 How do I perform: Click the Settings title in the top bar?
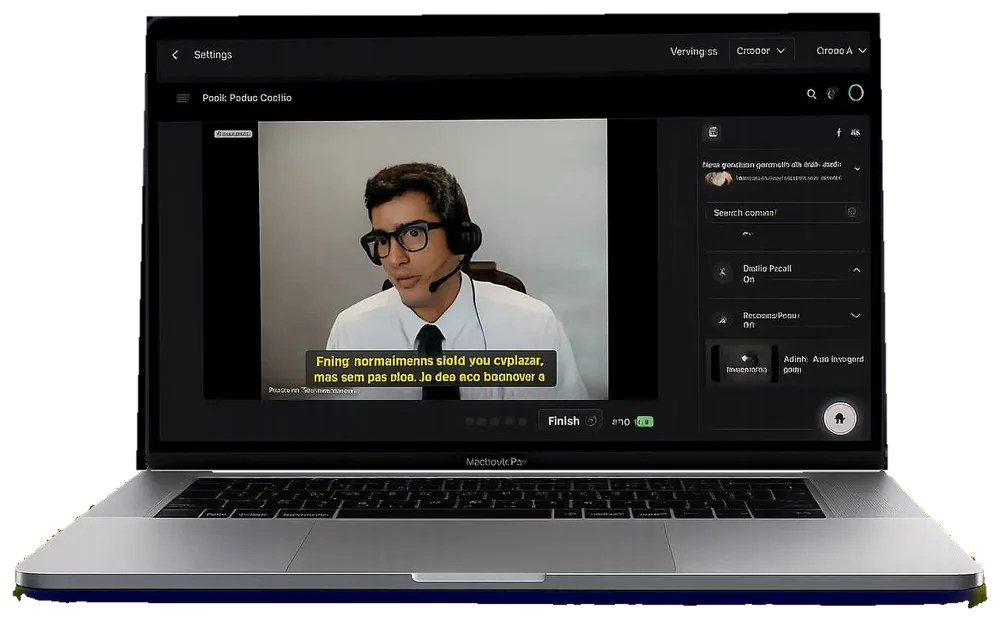(213, 55)
